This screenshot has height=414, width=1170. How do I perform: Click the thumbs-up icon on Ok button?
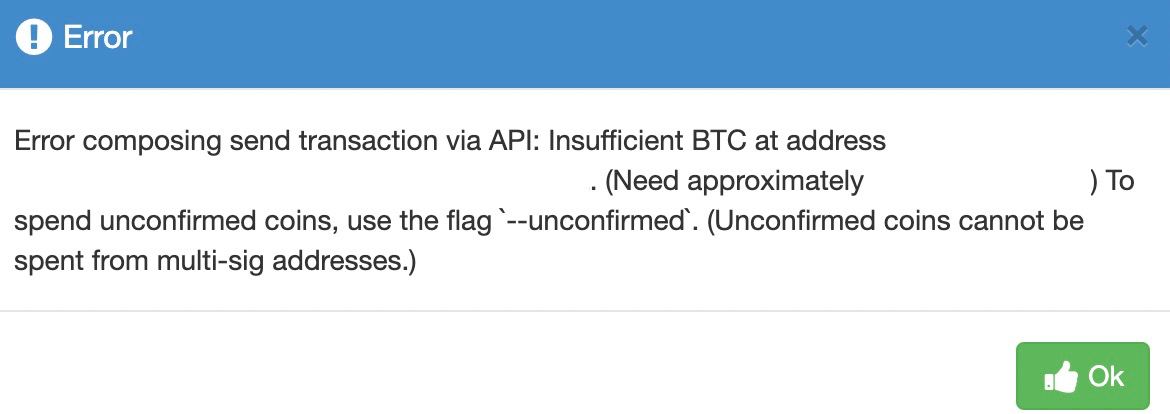[x=1061, y=377]
